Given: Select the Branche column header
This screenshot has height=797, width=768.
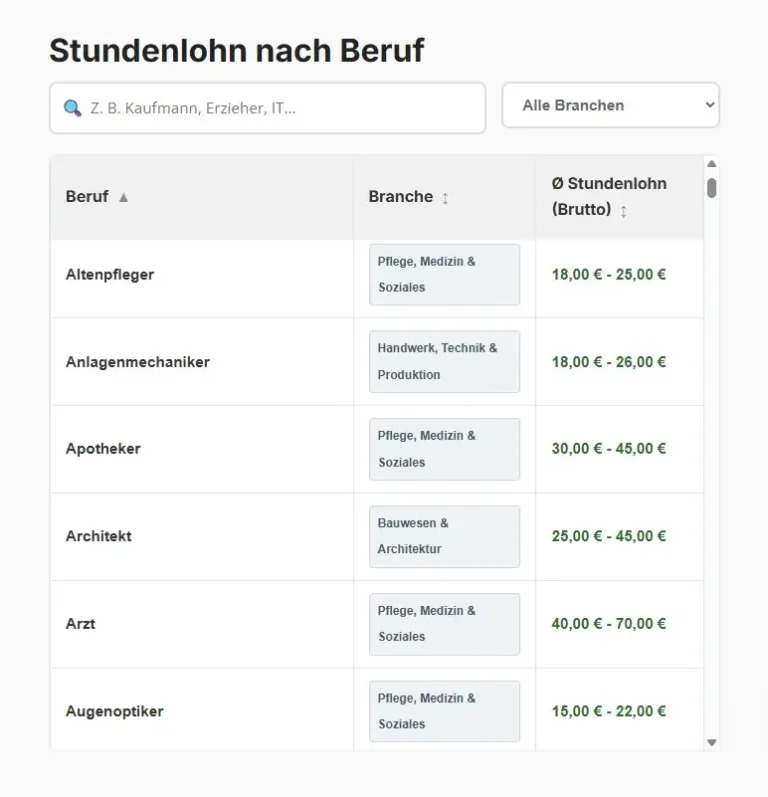Looking at the screenshot, I should click(x=400, y=197).
